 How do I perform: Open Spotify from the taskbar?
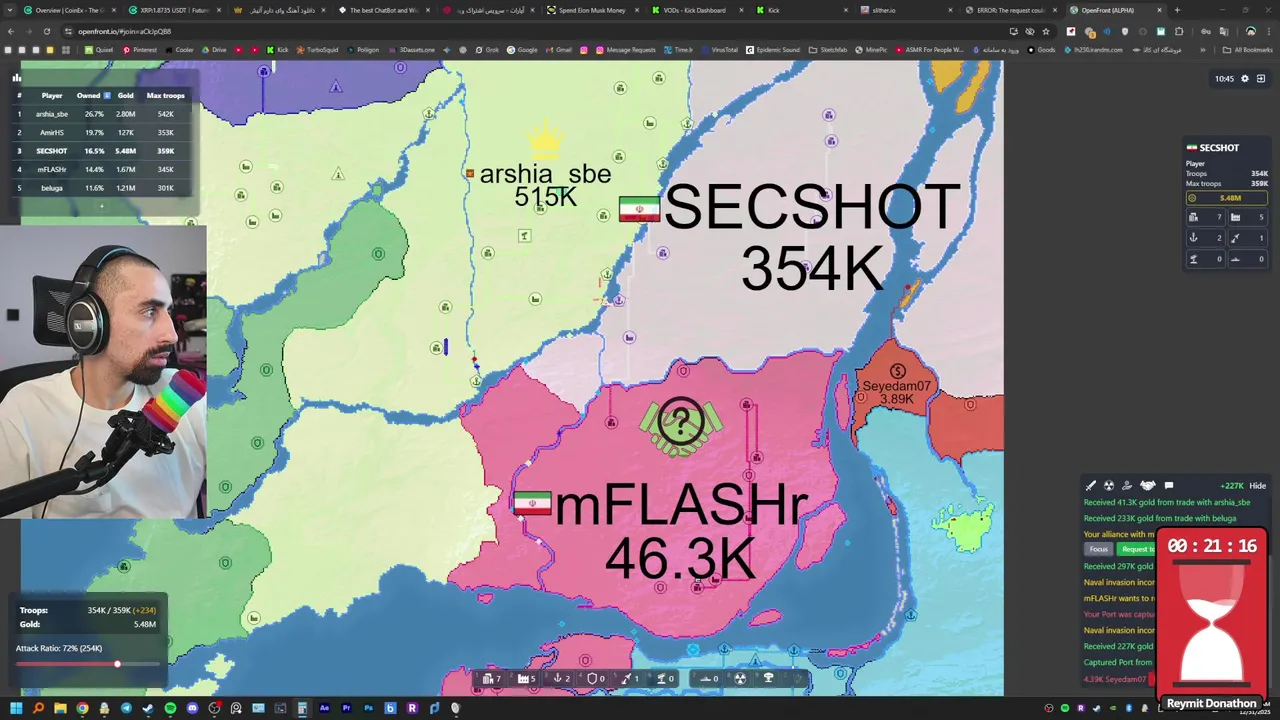tap(170, 708)
